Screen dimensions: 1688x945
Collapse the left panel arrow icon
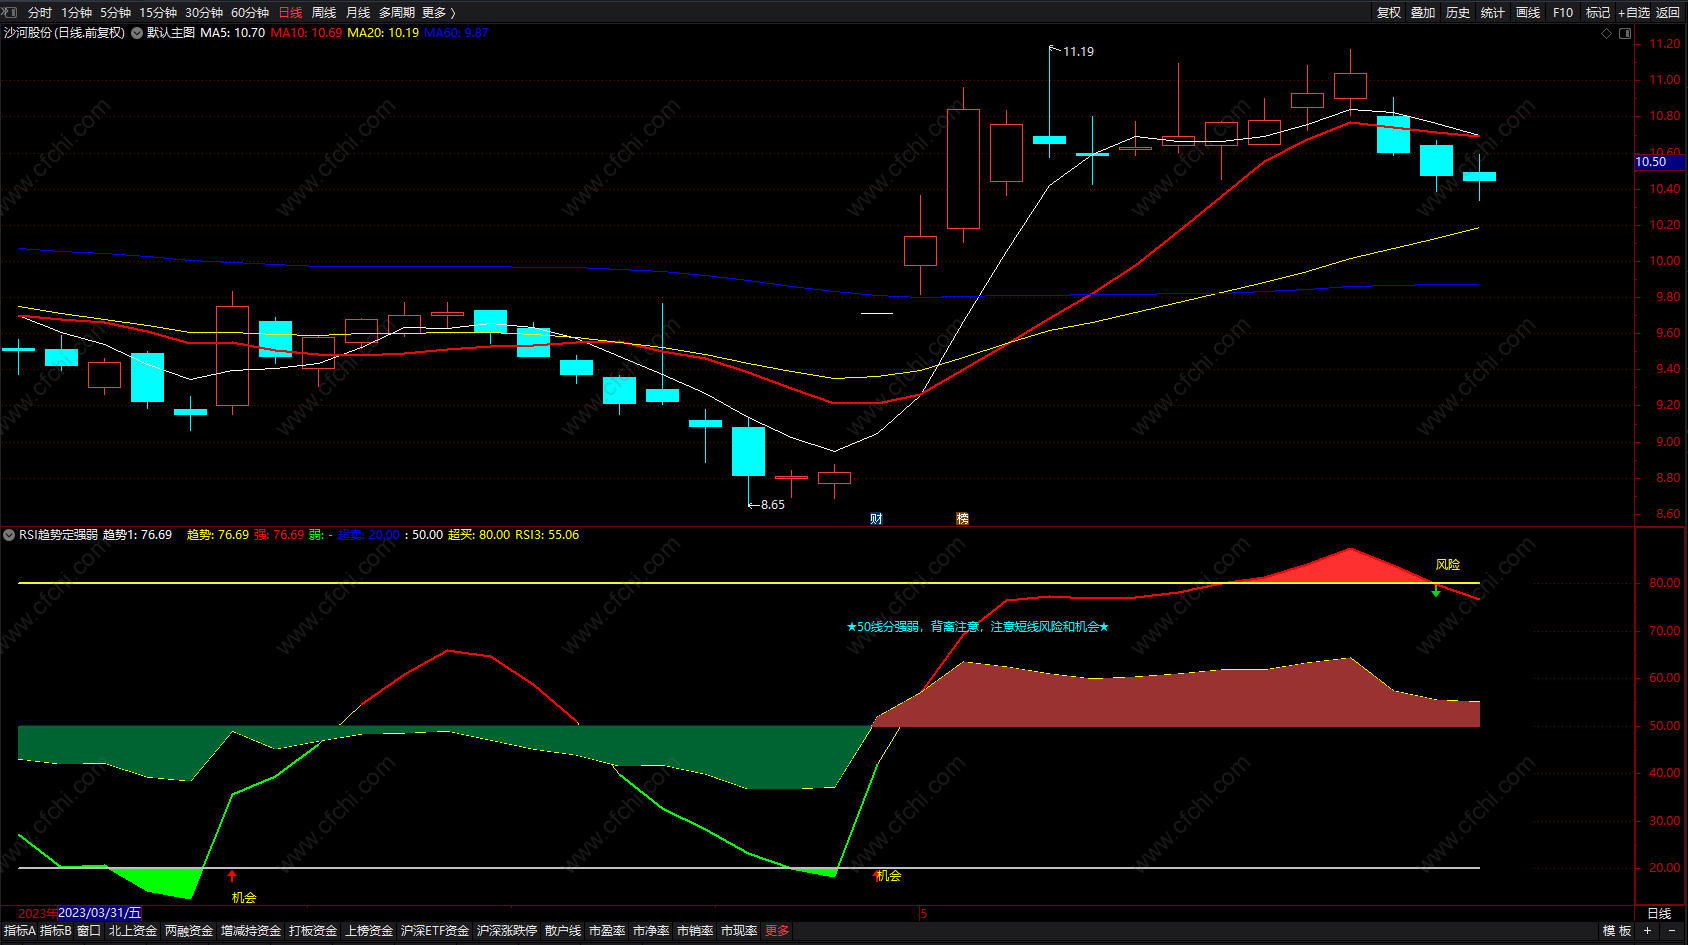pyautogui.click(x=10, y=12)
